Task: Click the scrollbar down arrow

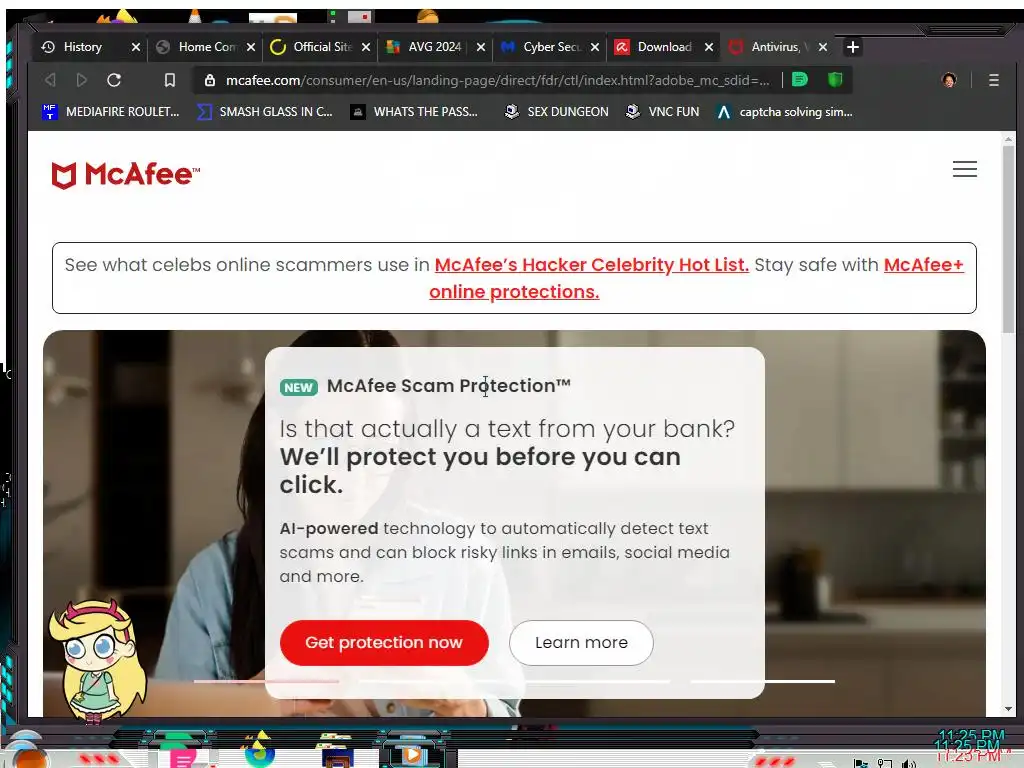Action: tap(1008, 709)
